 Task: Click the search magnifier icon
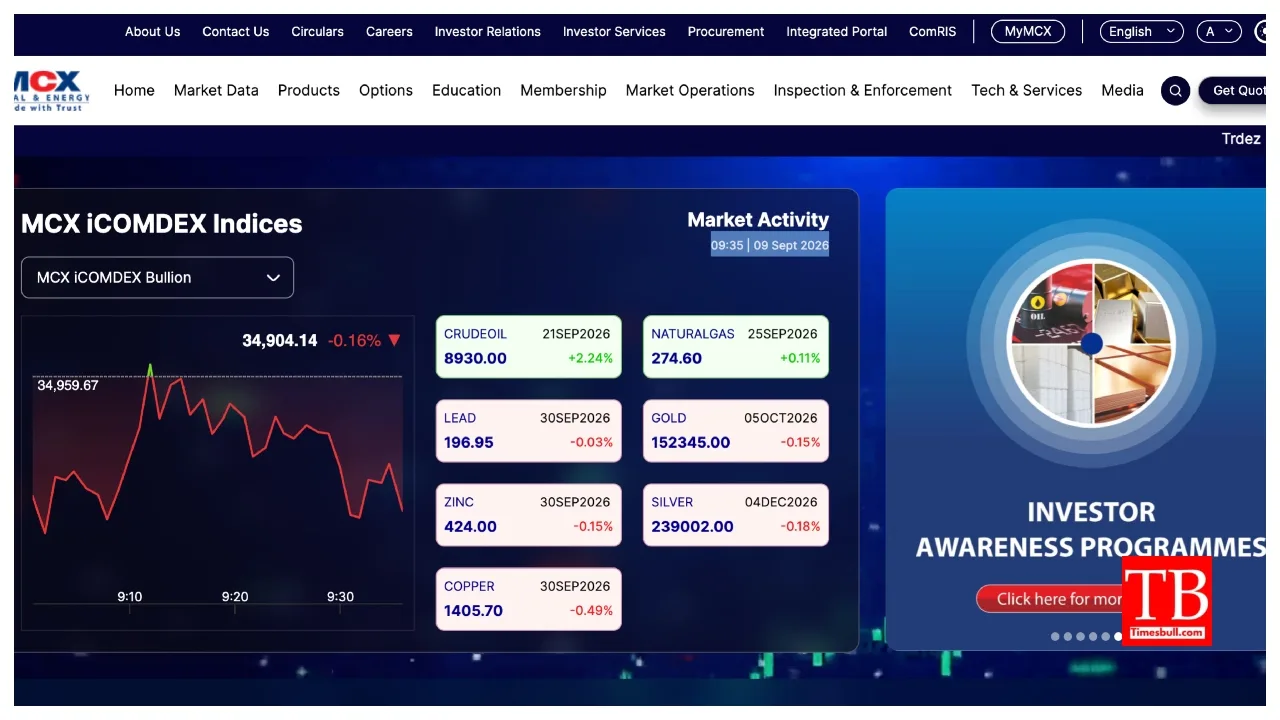[1175, 90]
